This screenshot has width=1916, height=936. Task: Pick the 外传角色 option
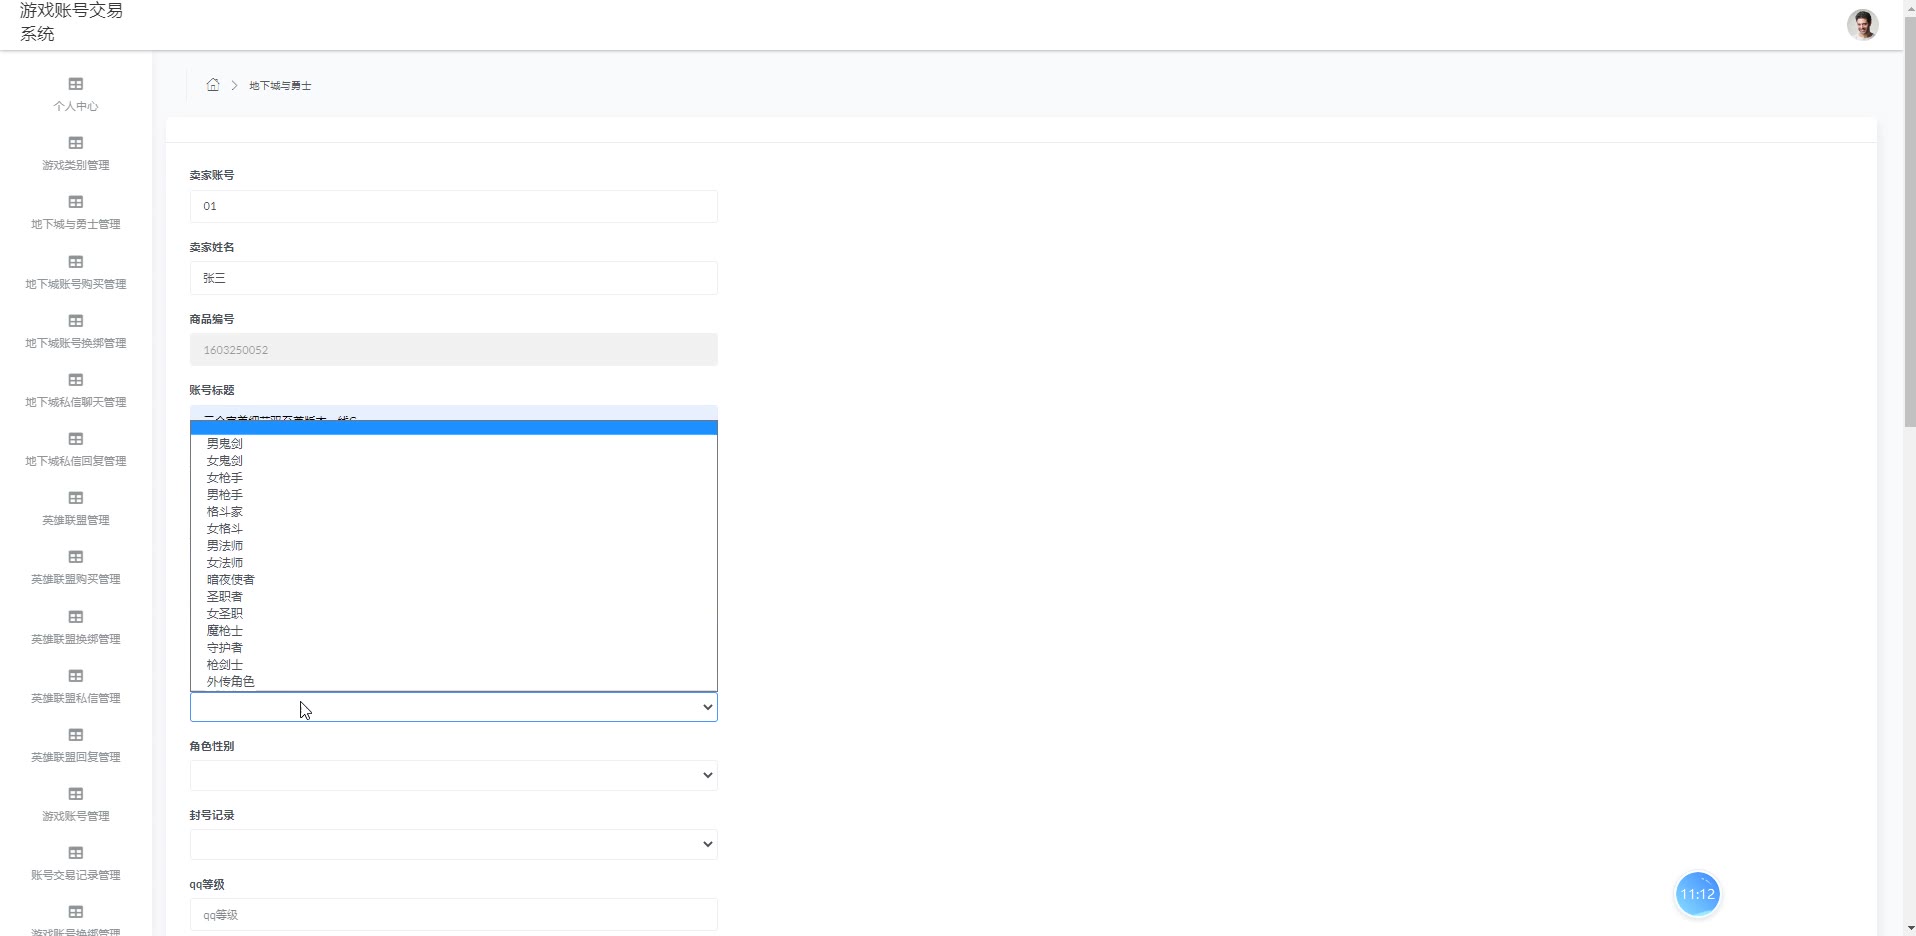pyautogui.click(x=231, y=681)
